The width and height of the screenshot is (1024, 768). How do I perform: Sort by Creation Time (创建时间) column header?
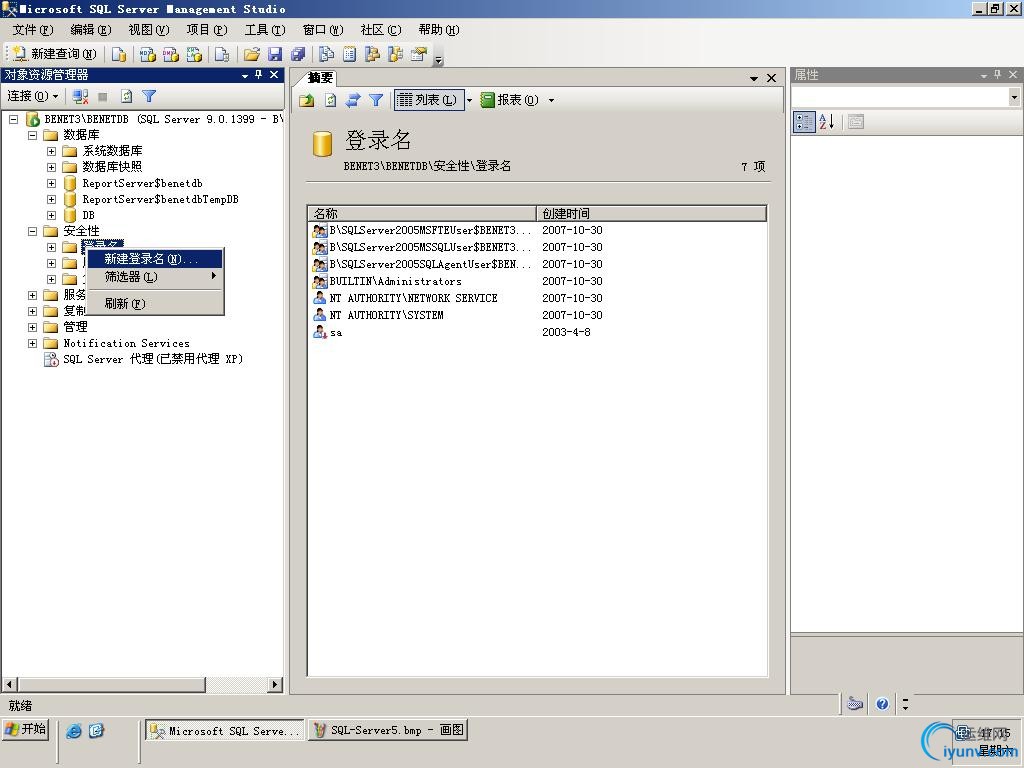click(651, 214)
